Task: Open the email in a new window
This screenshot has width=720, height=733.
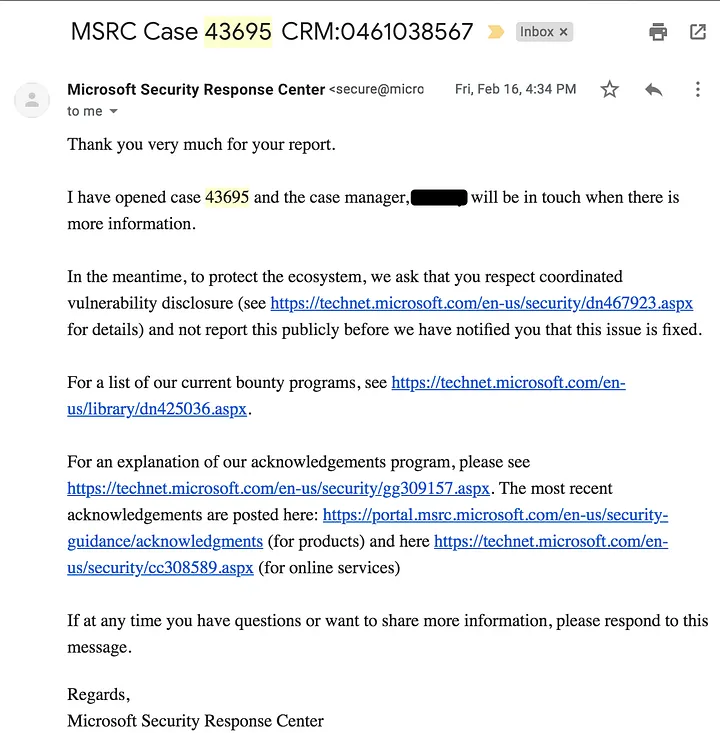Action: tap(698, 32)
